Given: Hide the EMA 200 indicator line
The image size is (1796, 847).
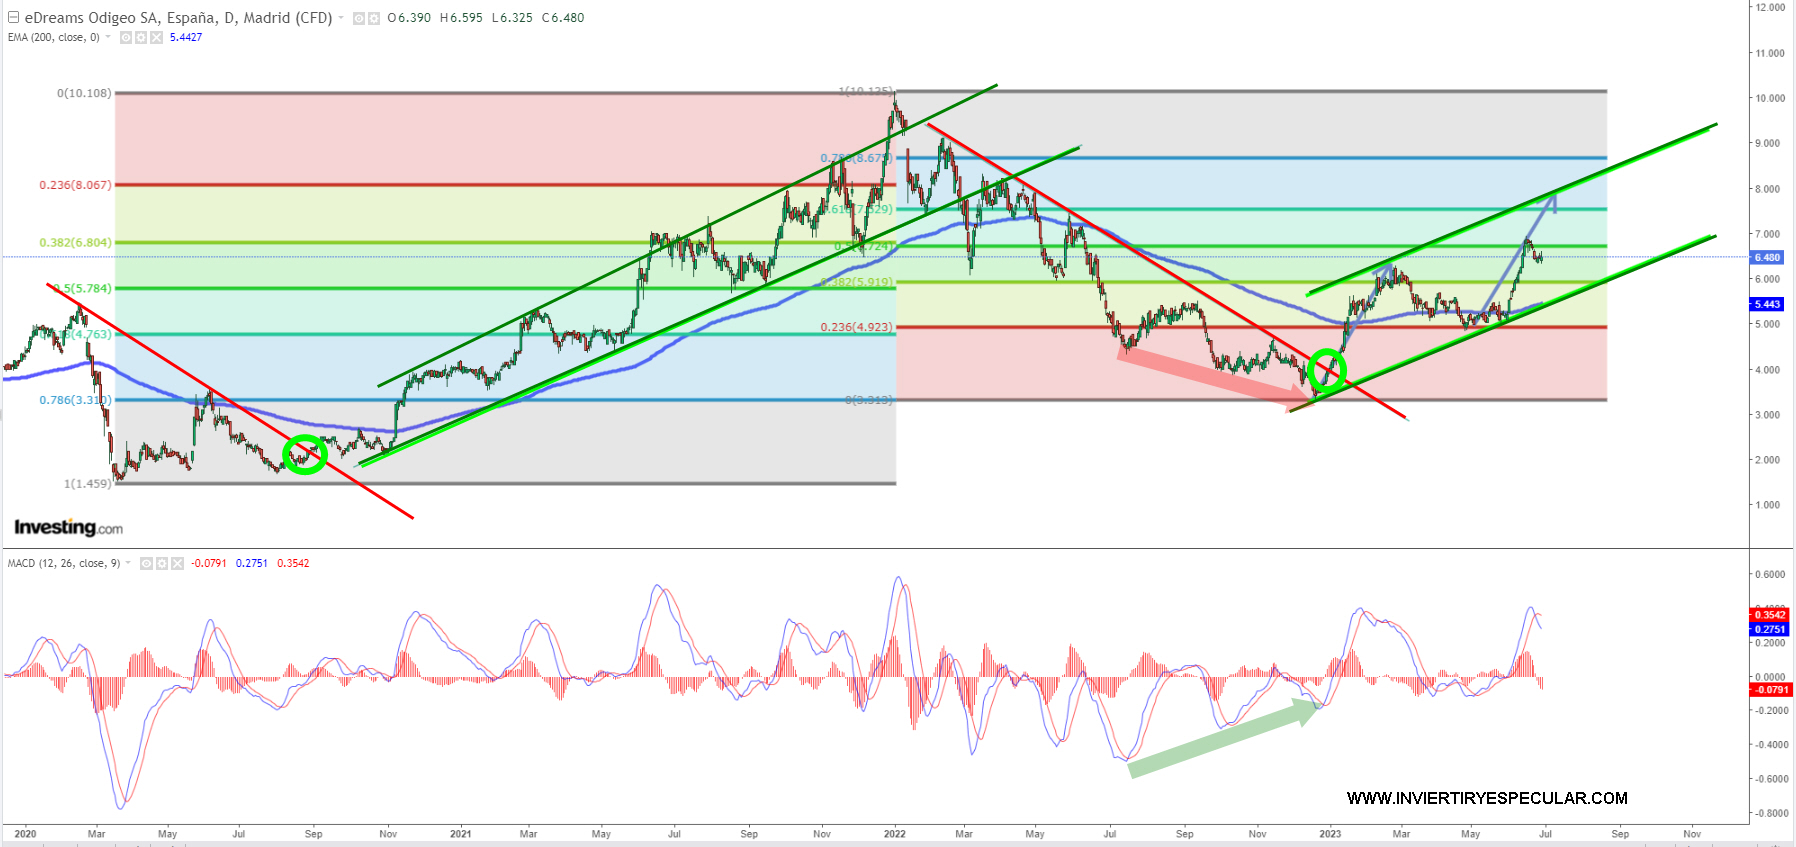Looking at the screenshot, I should (x=126, y=38).
